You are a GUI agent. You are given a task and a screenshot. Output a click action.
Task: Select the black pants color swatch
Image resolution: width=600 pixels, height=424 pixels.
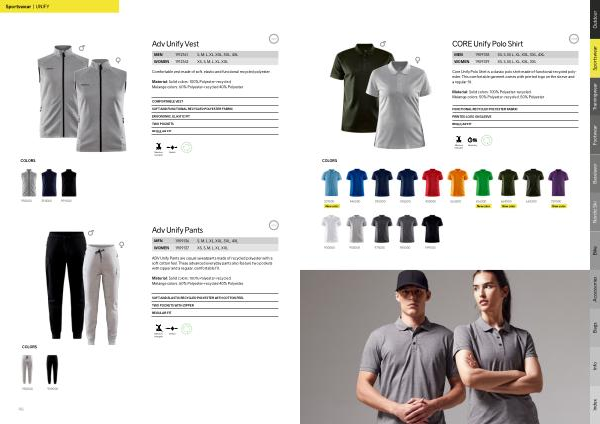coord(52,370)
